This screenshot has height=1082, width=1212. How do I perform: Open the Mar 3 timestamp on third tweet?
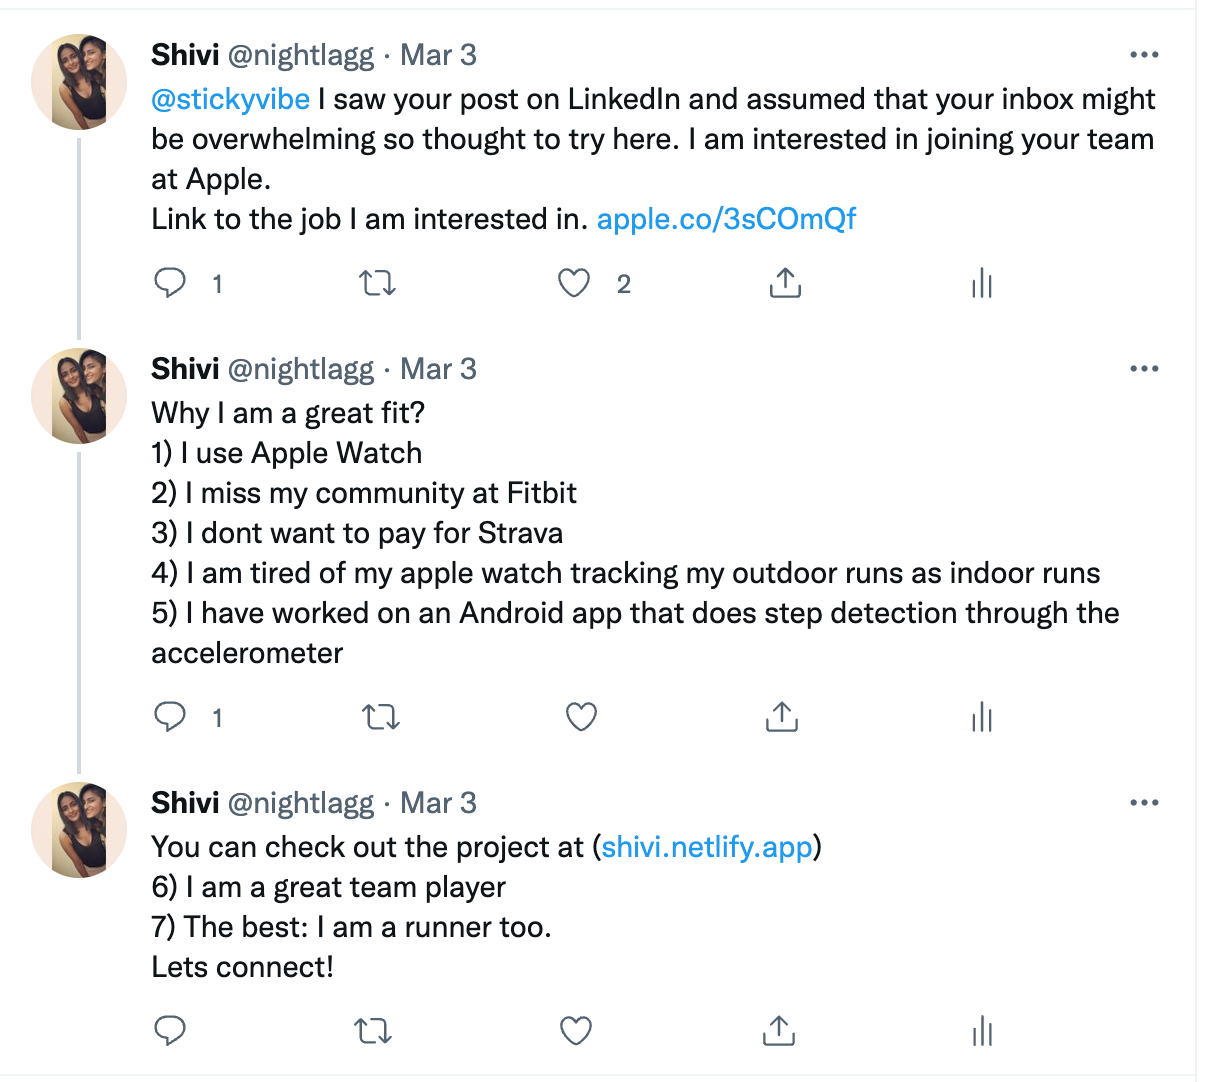[x=438, y=803]
